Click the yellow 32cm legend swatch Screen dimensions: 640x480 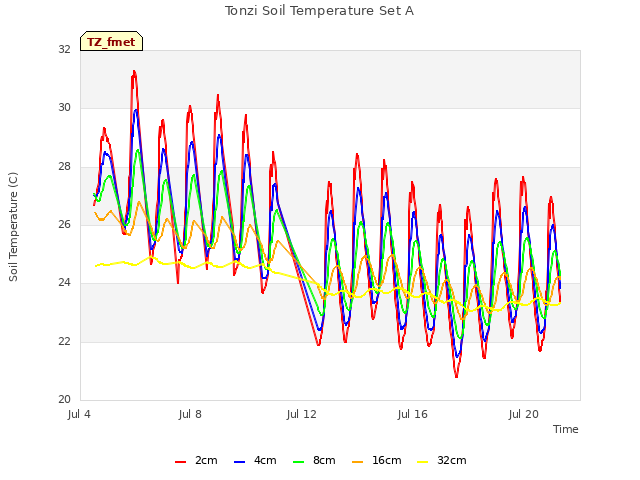[422, 462]
